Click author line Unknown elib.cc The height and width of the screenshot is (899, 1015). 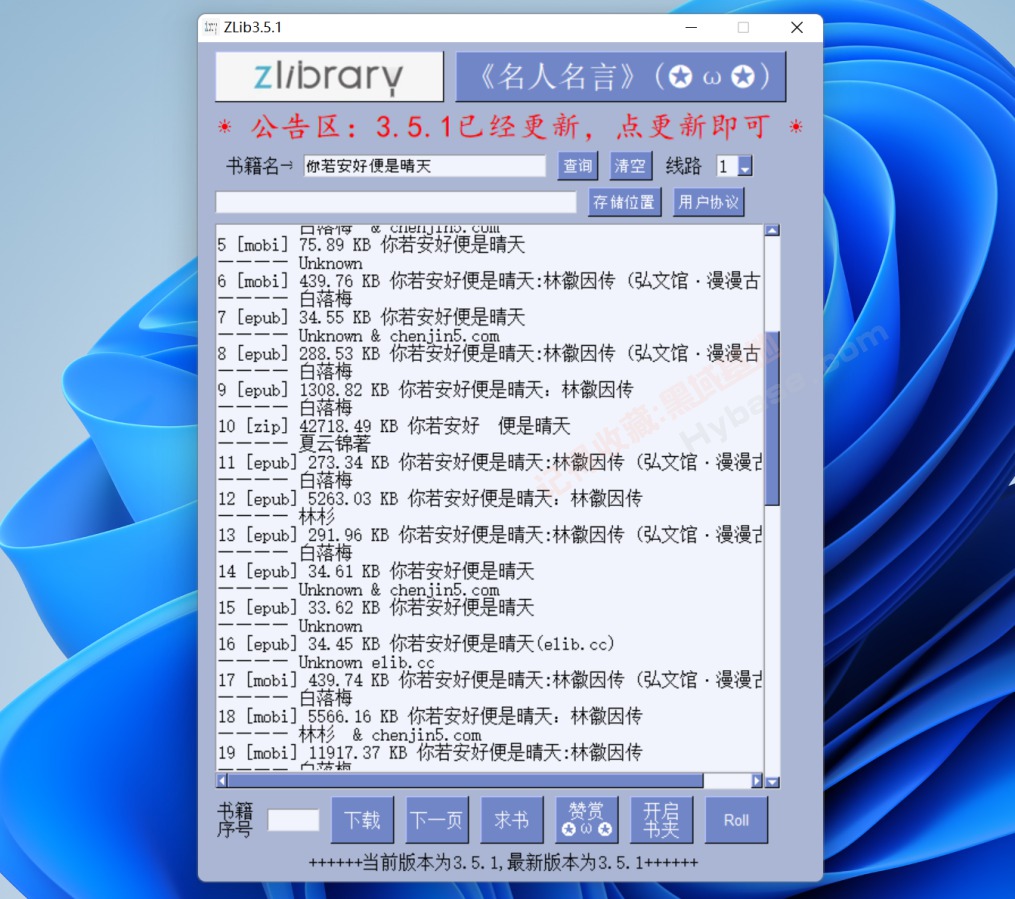(366, 662)
